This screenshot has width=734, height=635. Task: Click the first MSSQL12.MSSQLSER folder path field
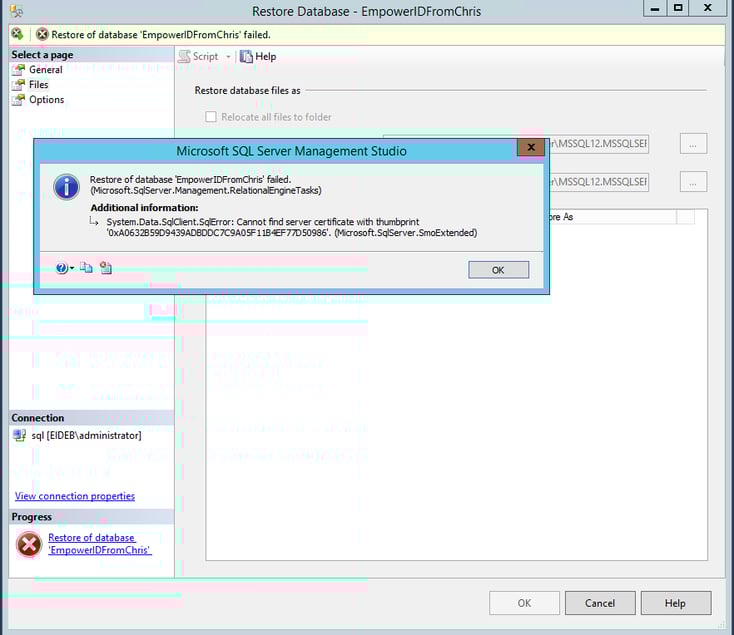tap(597, 144)
